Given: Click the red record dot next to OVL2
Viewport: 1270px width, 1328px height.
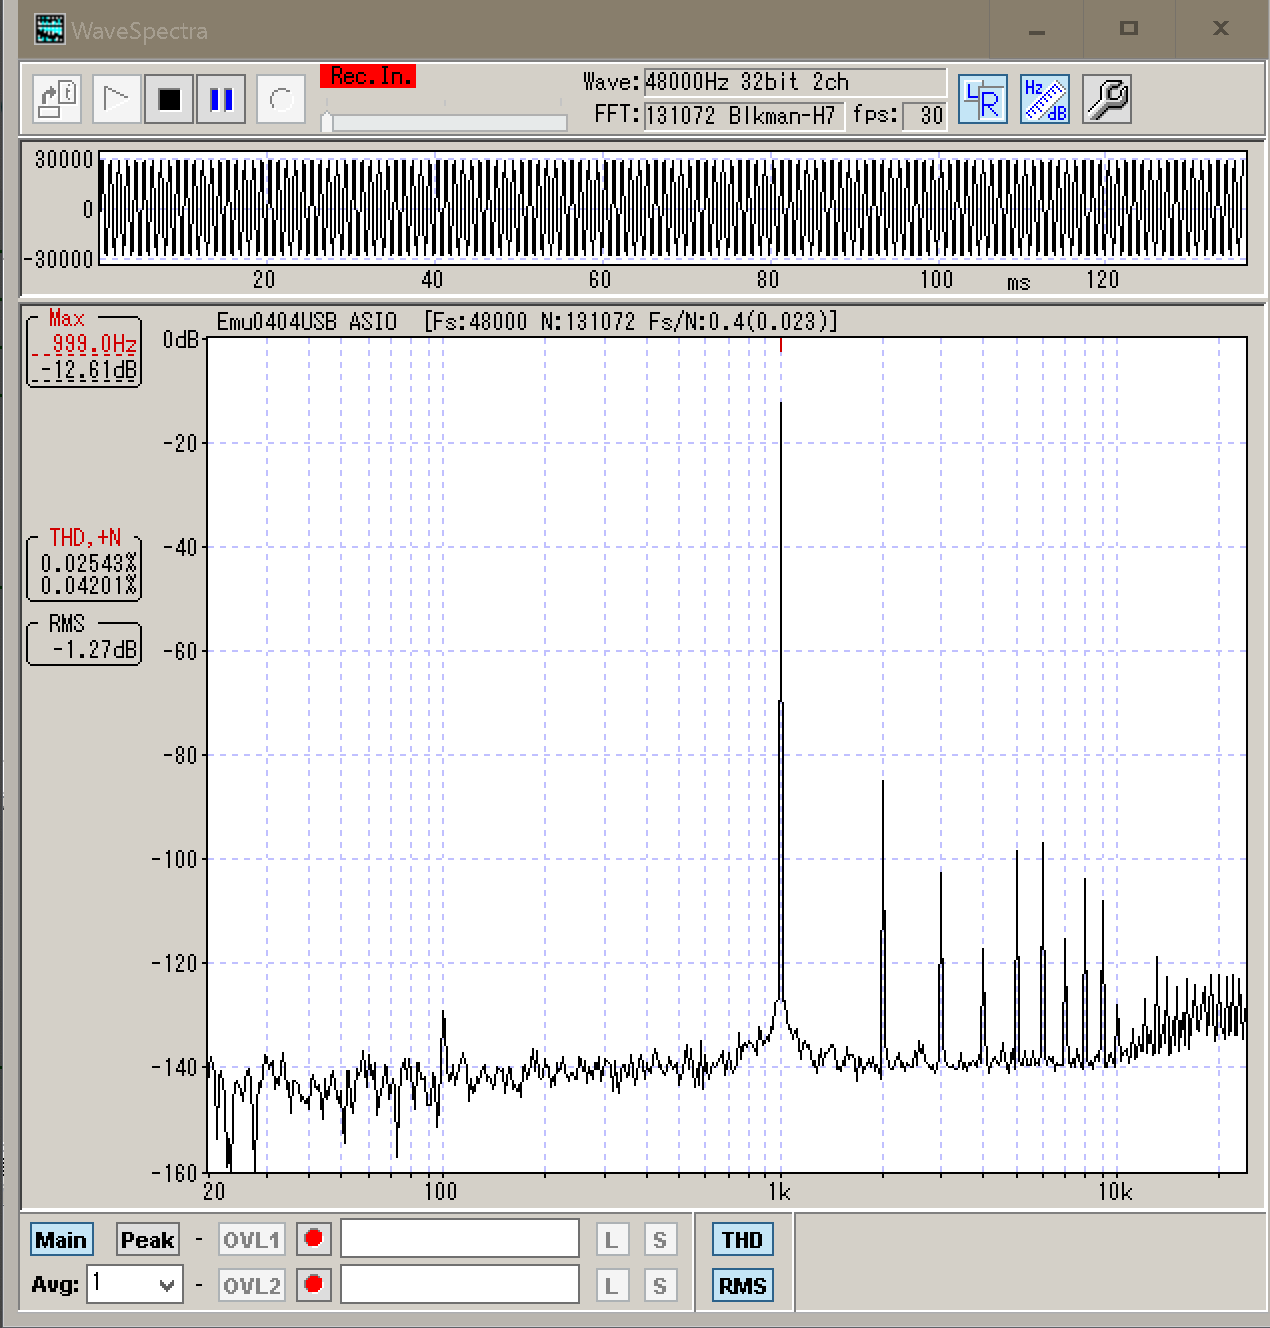Looking at the screenshot, I should [313, 1284].
